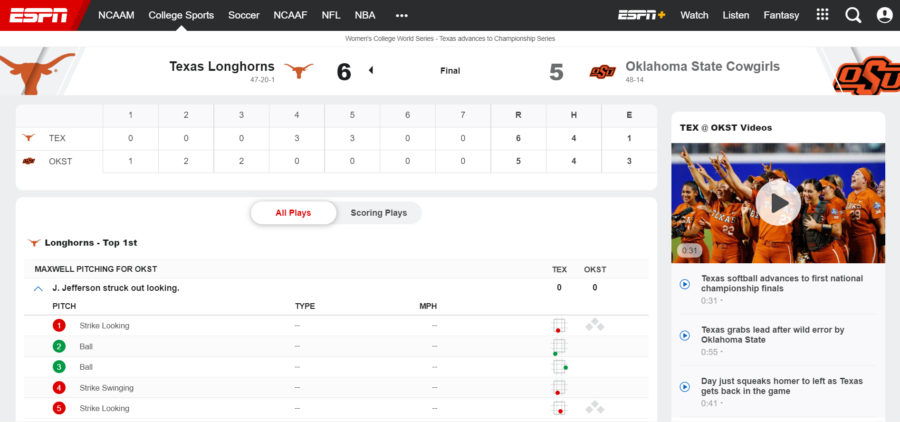Click the TEX logo in linescore row
This screenshot has width=900, height=422.
(x=29, y=138)
